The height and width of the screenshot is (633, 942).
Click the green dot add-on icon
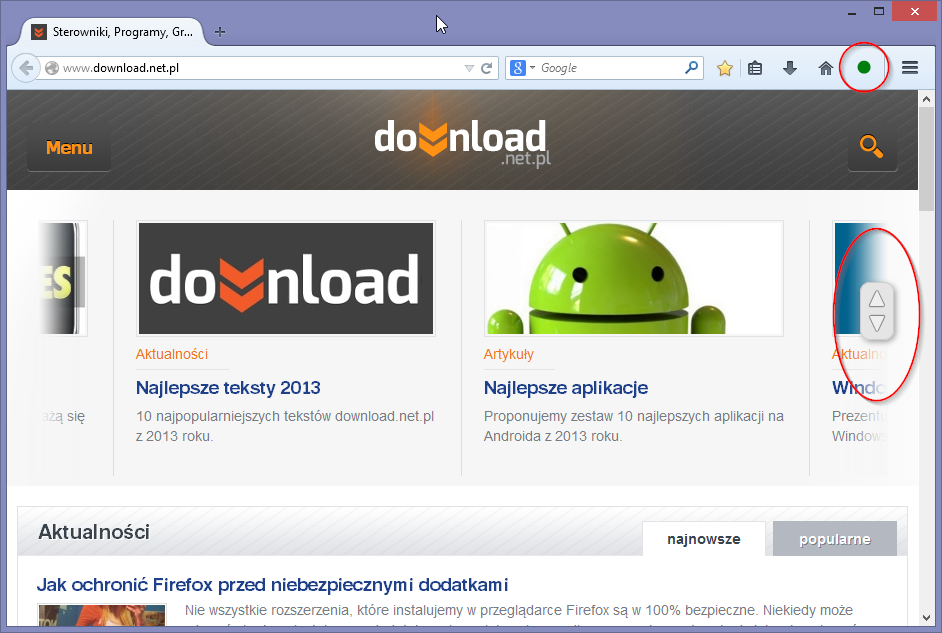pos(864,67)
